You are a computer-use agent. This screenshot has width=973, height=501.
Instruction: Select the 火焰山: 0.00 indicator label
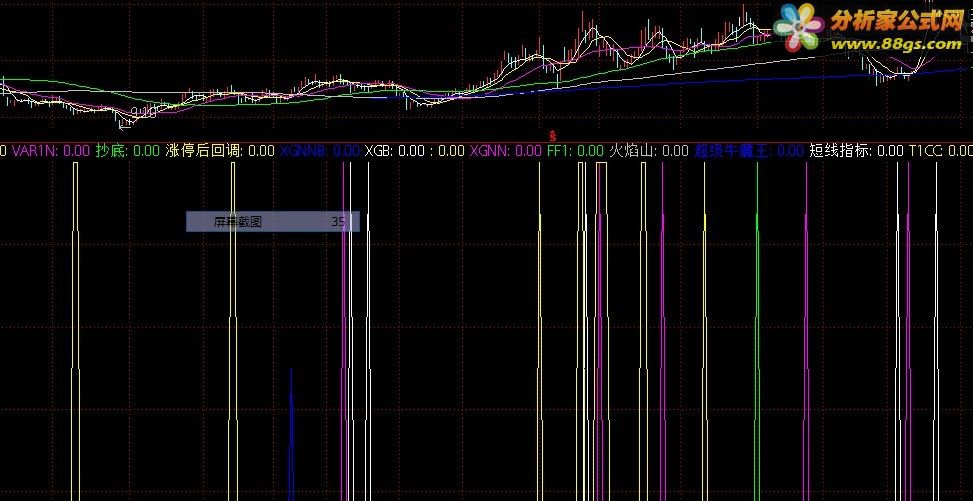649,151
